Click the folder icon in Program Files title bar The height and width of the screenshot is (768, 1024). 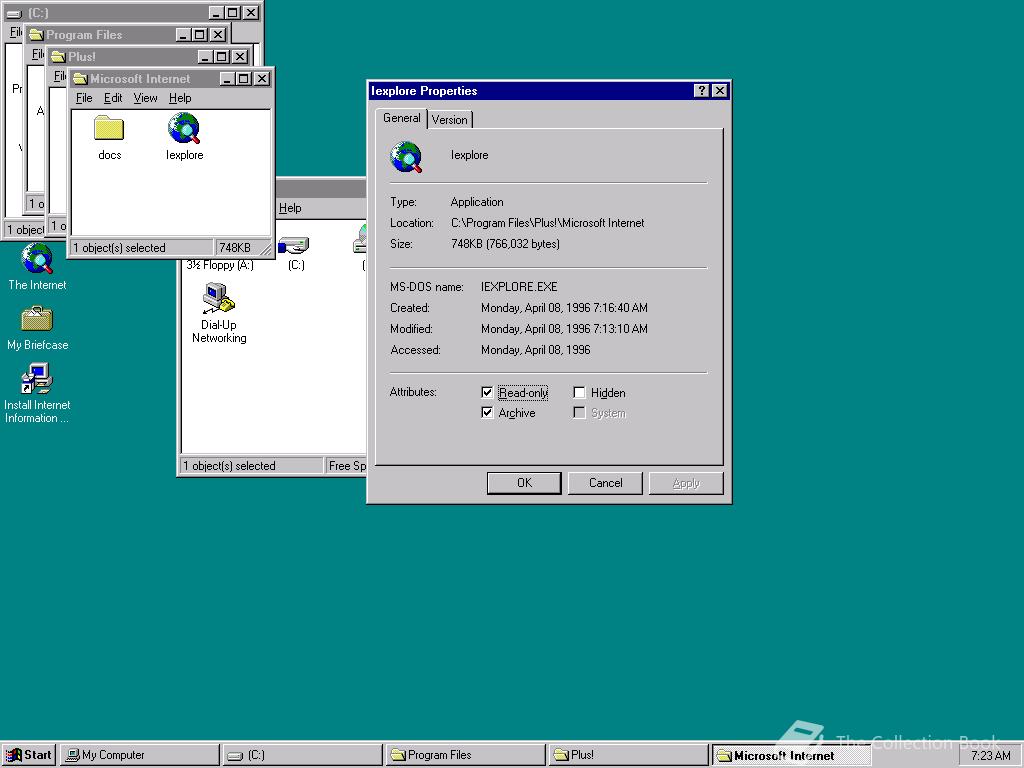pos(36,35)
